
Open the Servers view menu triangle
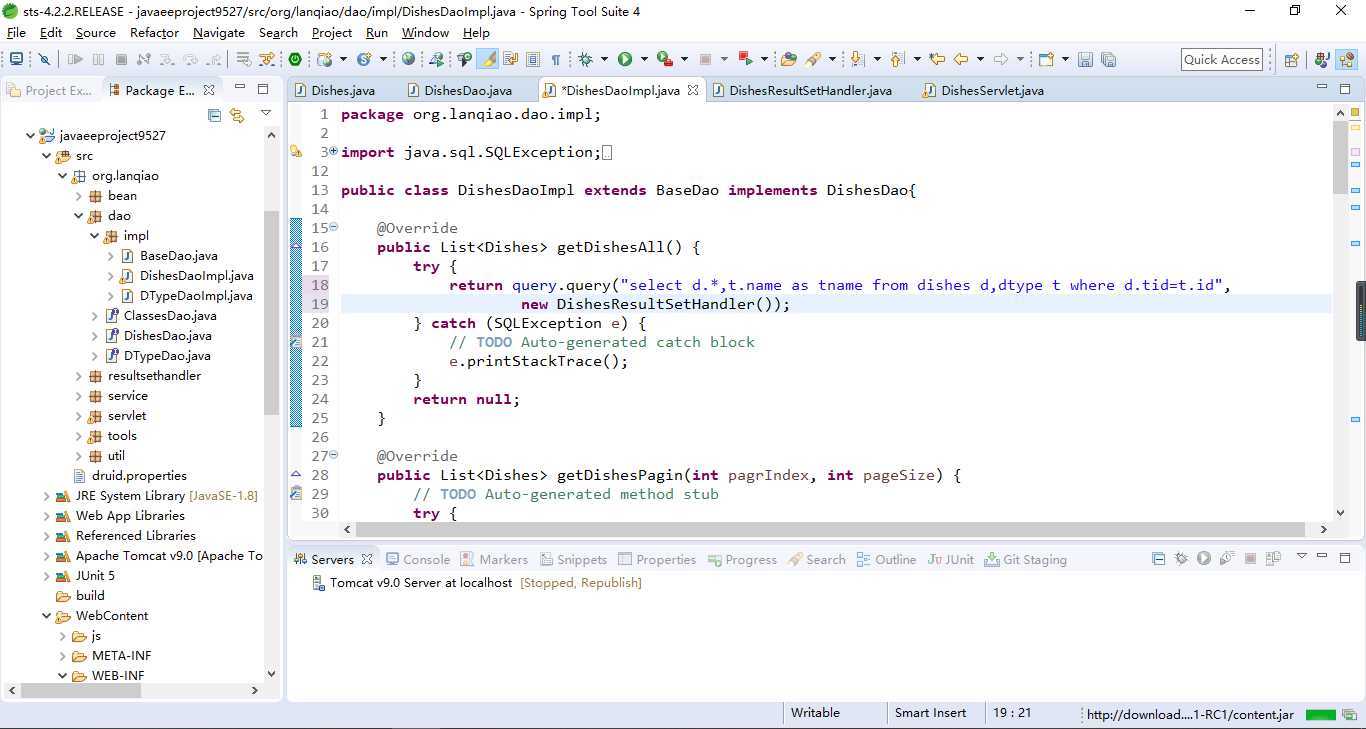1302,556
